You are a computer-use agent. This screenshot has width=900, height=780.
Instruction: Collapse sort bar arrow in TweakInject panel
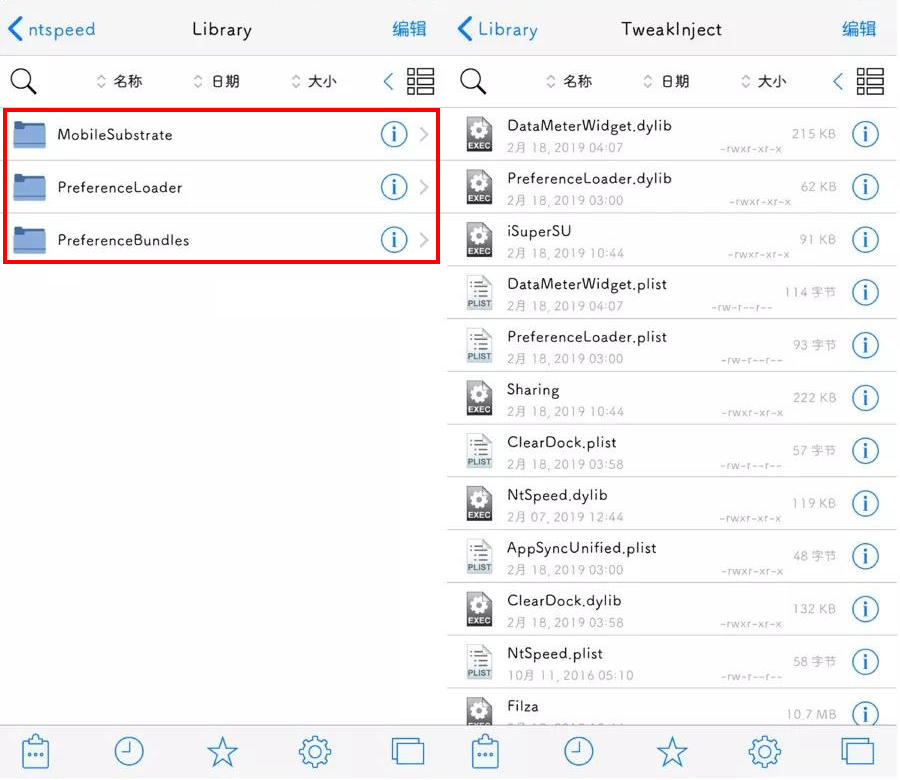tap(838, 81)
